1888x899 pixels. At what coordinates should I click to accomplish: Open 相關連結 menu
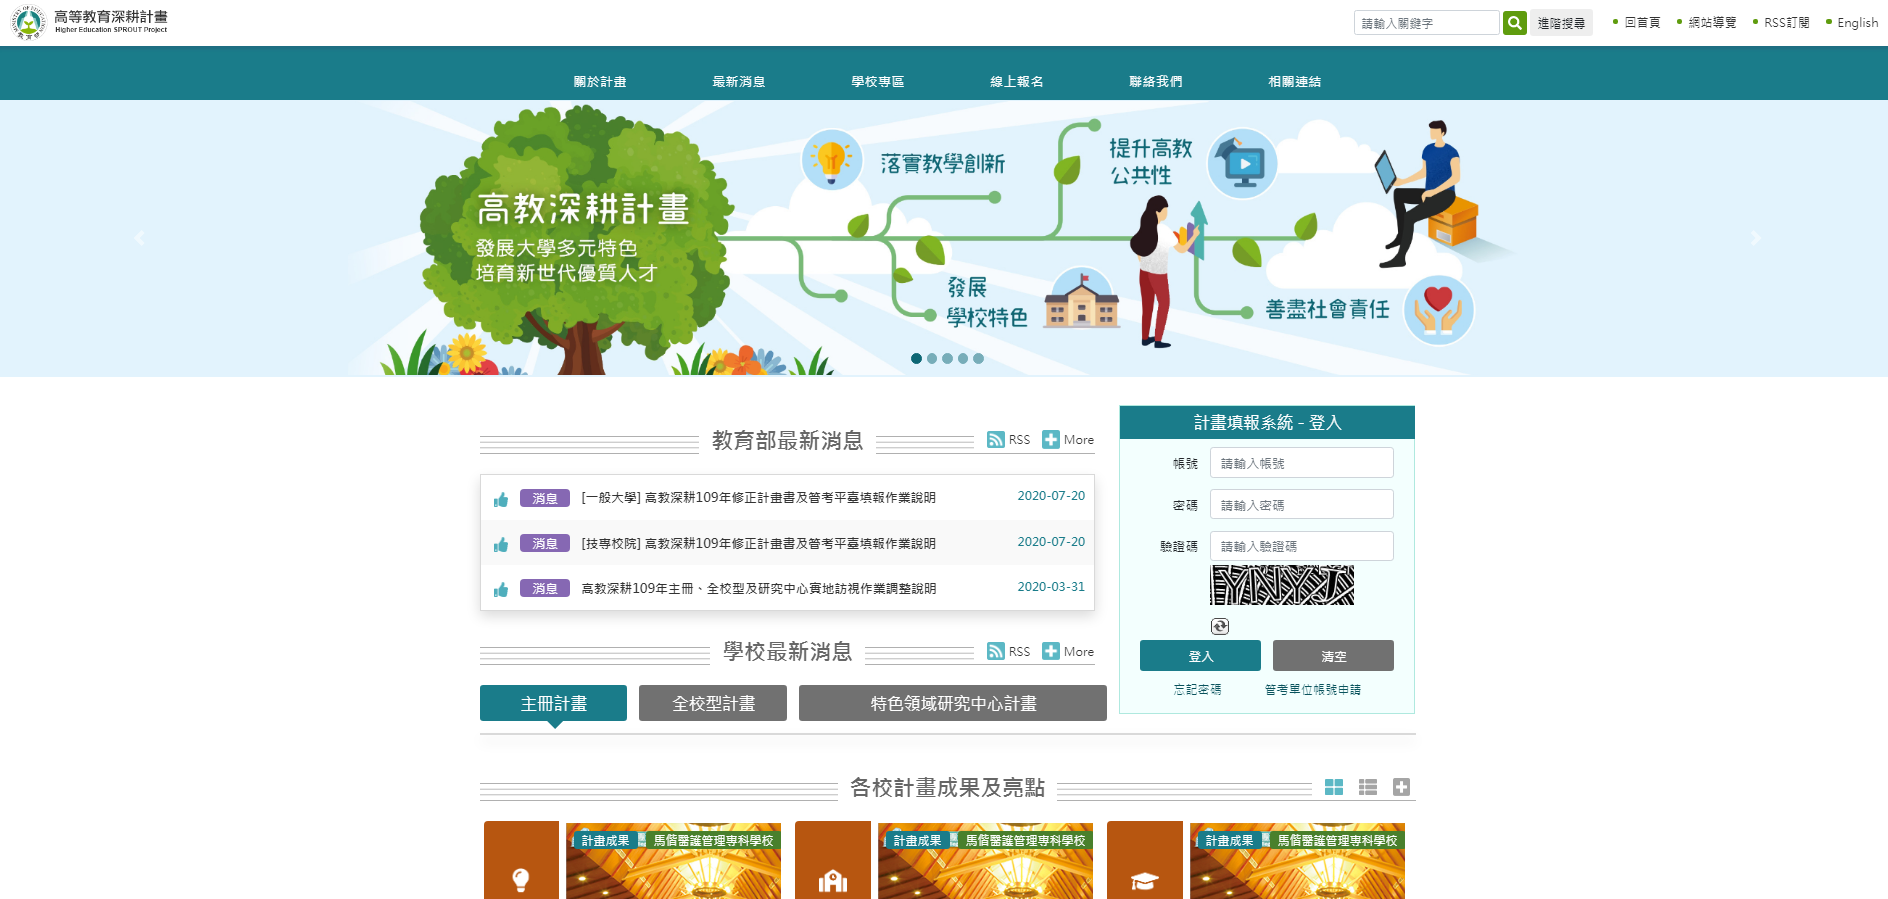click(1295, 82)
